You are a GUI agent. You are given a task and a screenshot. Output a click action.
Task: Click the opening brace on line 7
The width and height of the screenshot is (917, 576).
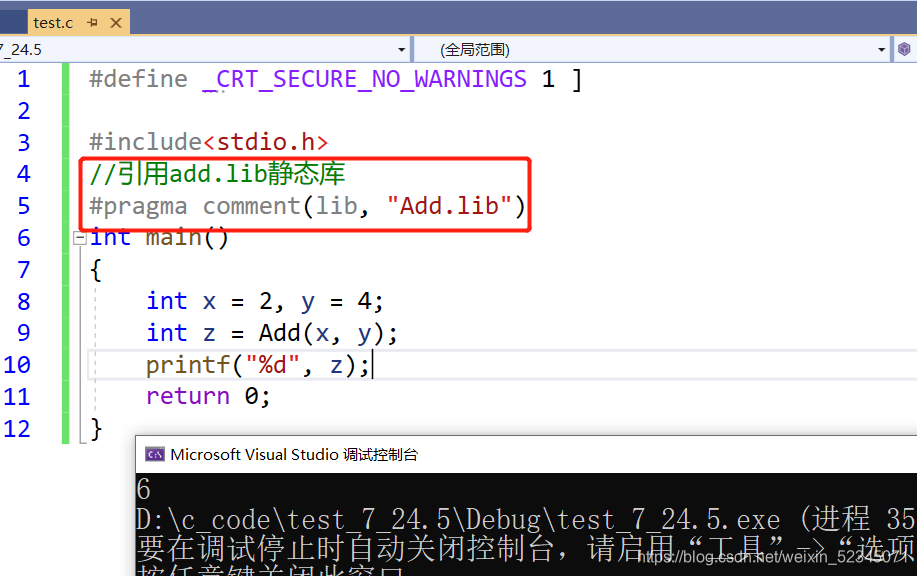(x=96, y=270)
